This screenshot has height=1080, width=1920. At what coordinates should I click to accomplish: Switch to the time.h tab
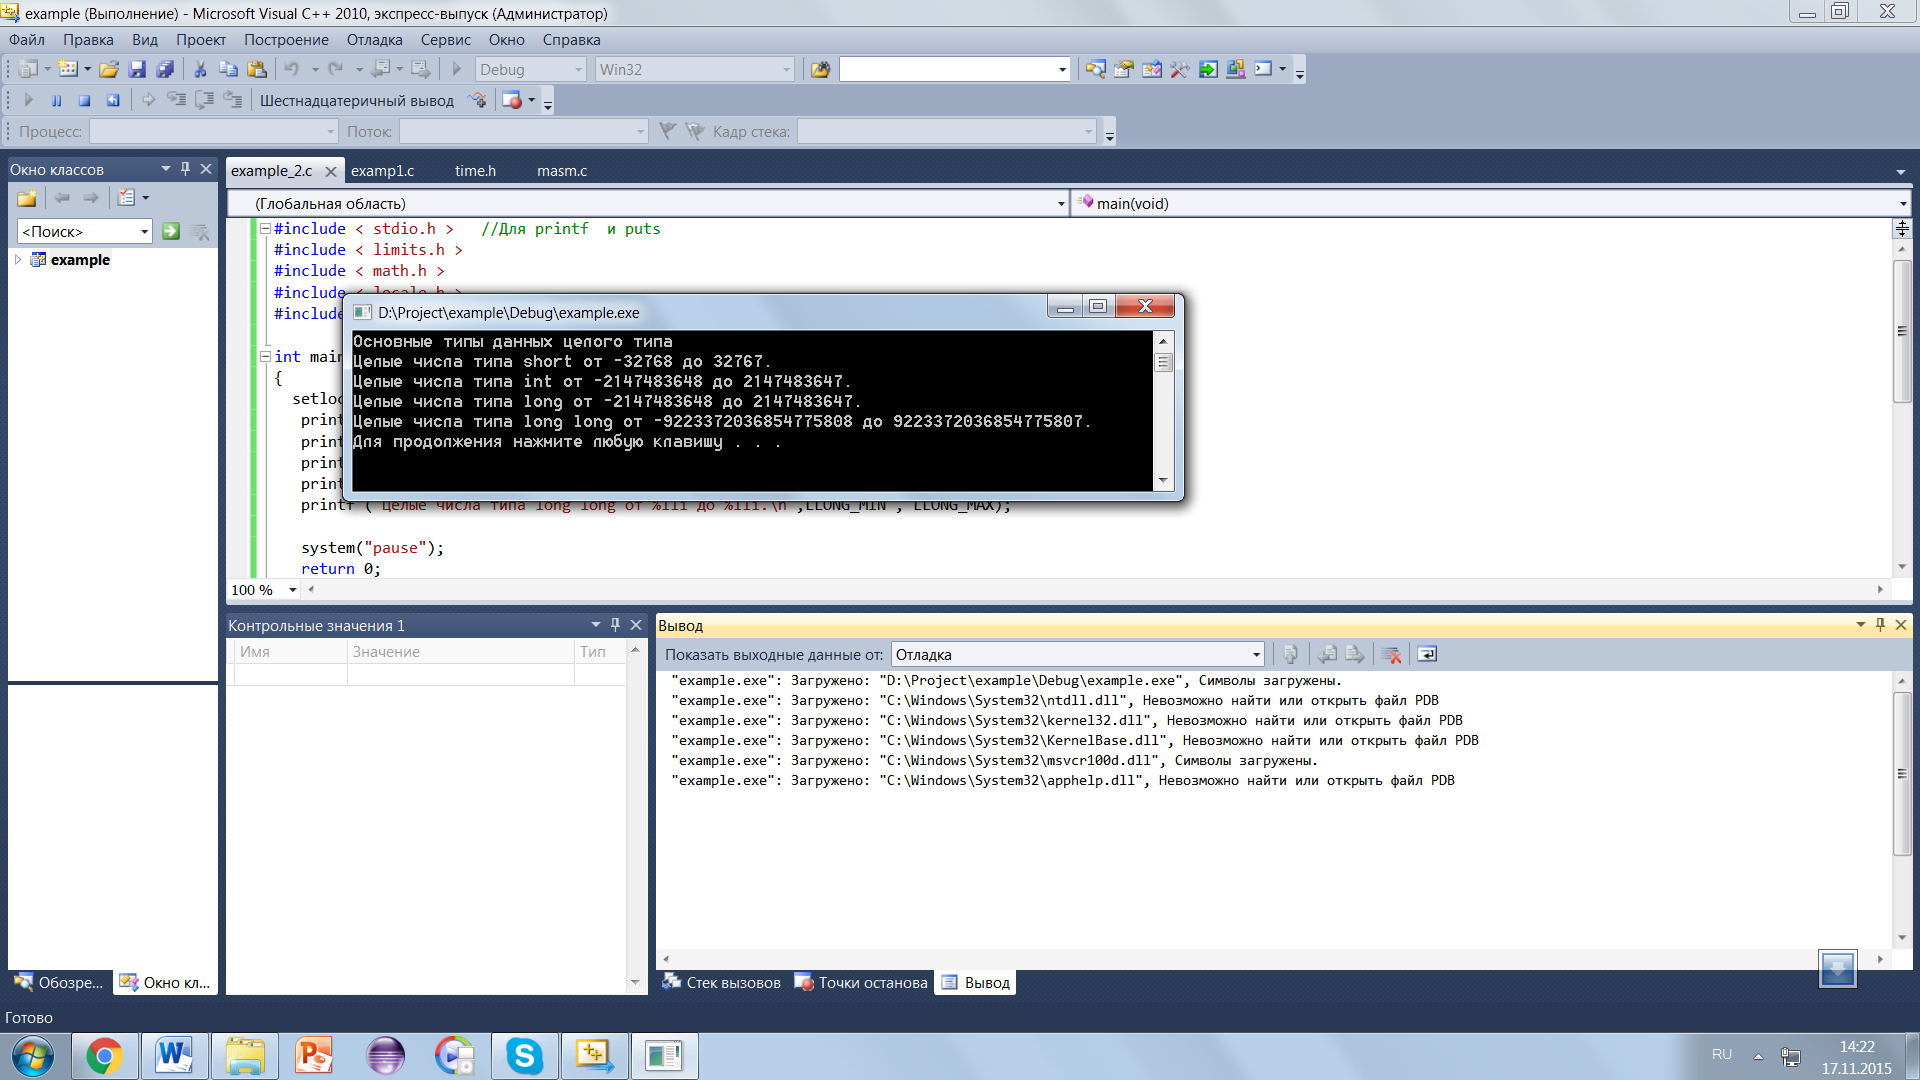pos(475,171)
